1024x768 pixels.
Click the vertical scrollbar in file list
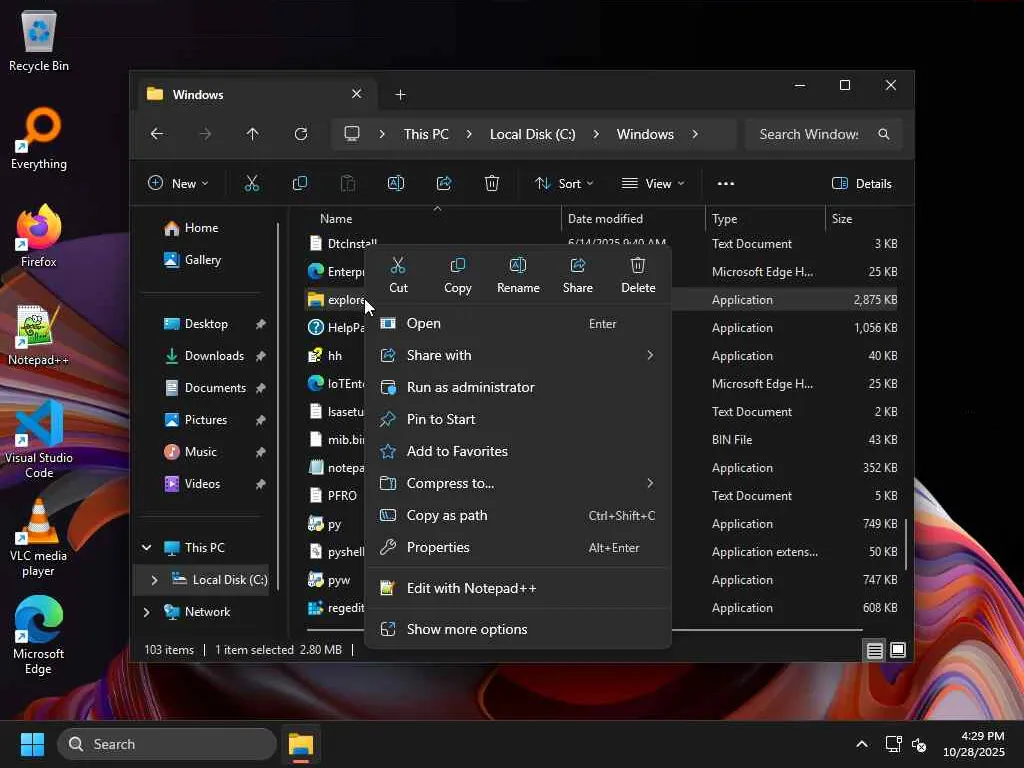coord(906,545)
